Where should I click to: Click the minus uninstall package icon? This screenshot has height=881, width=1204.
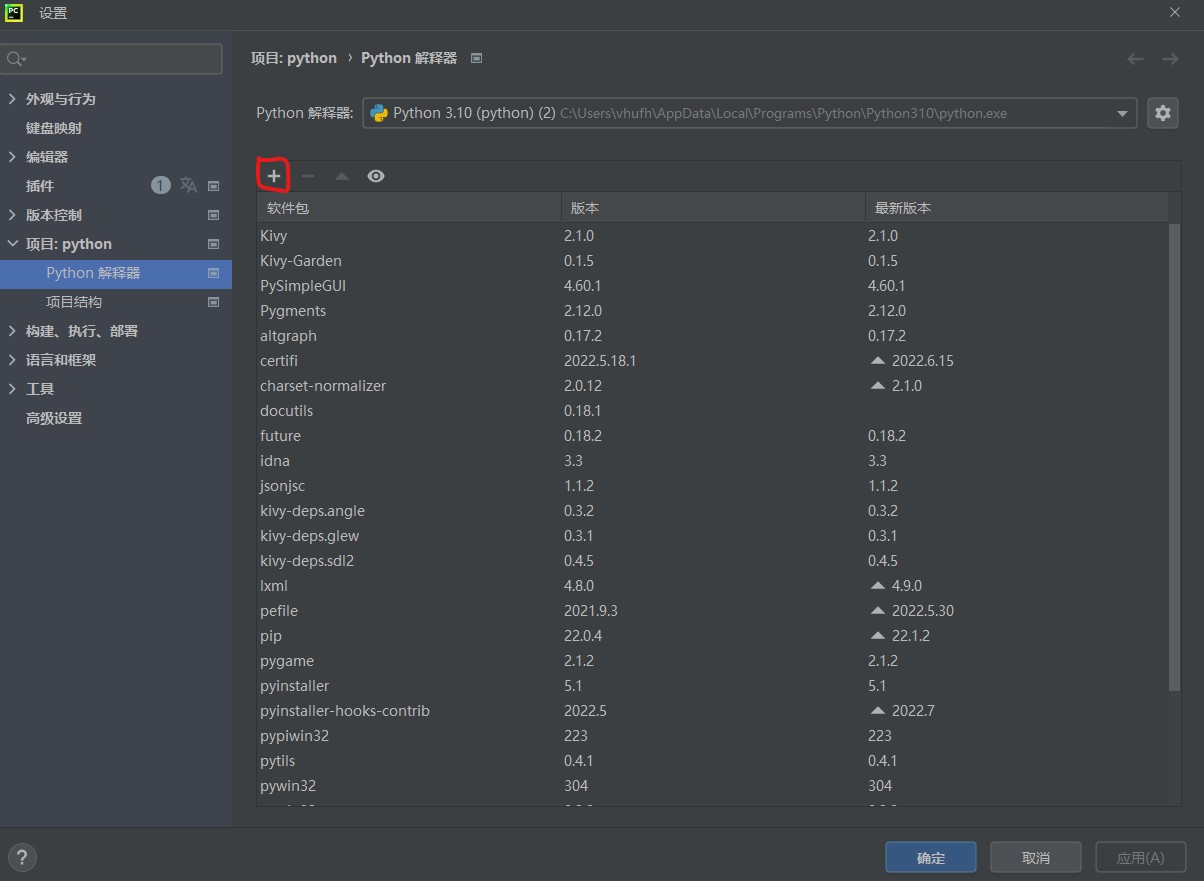[x=308, y=176]
